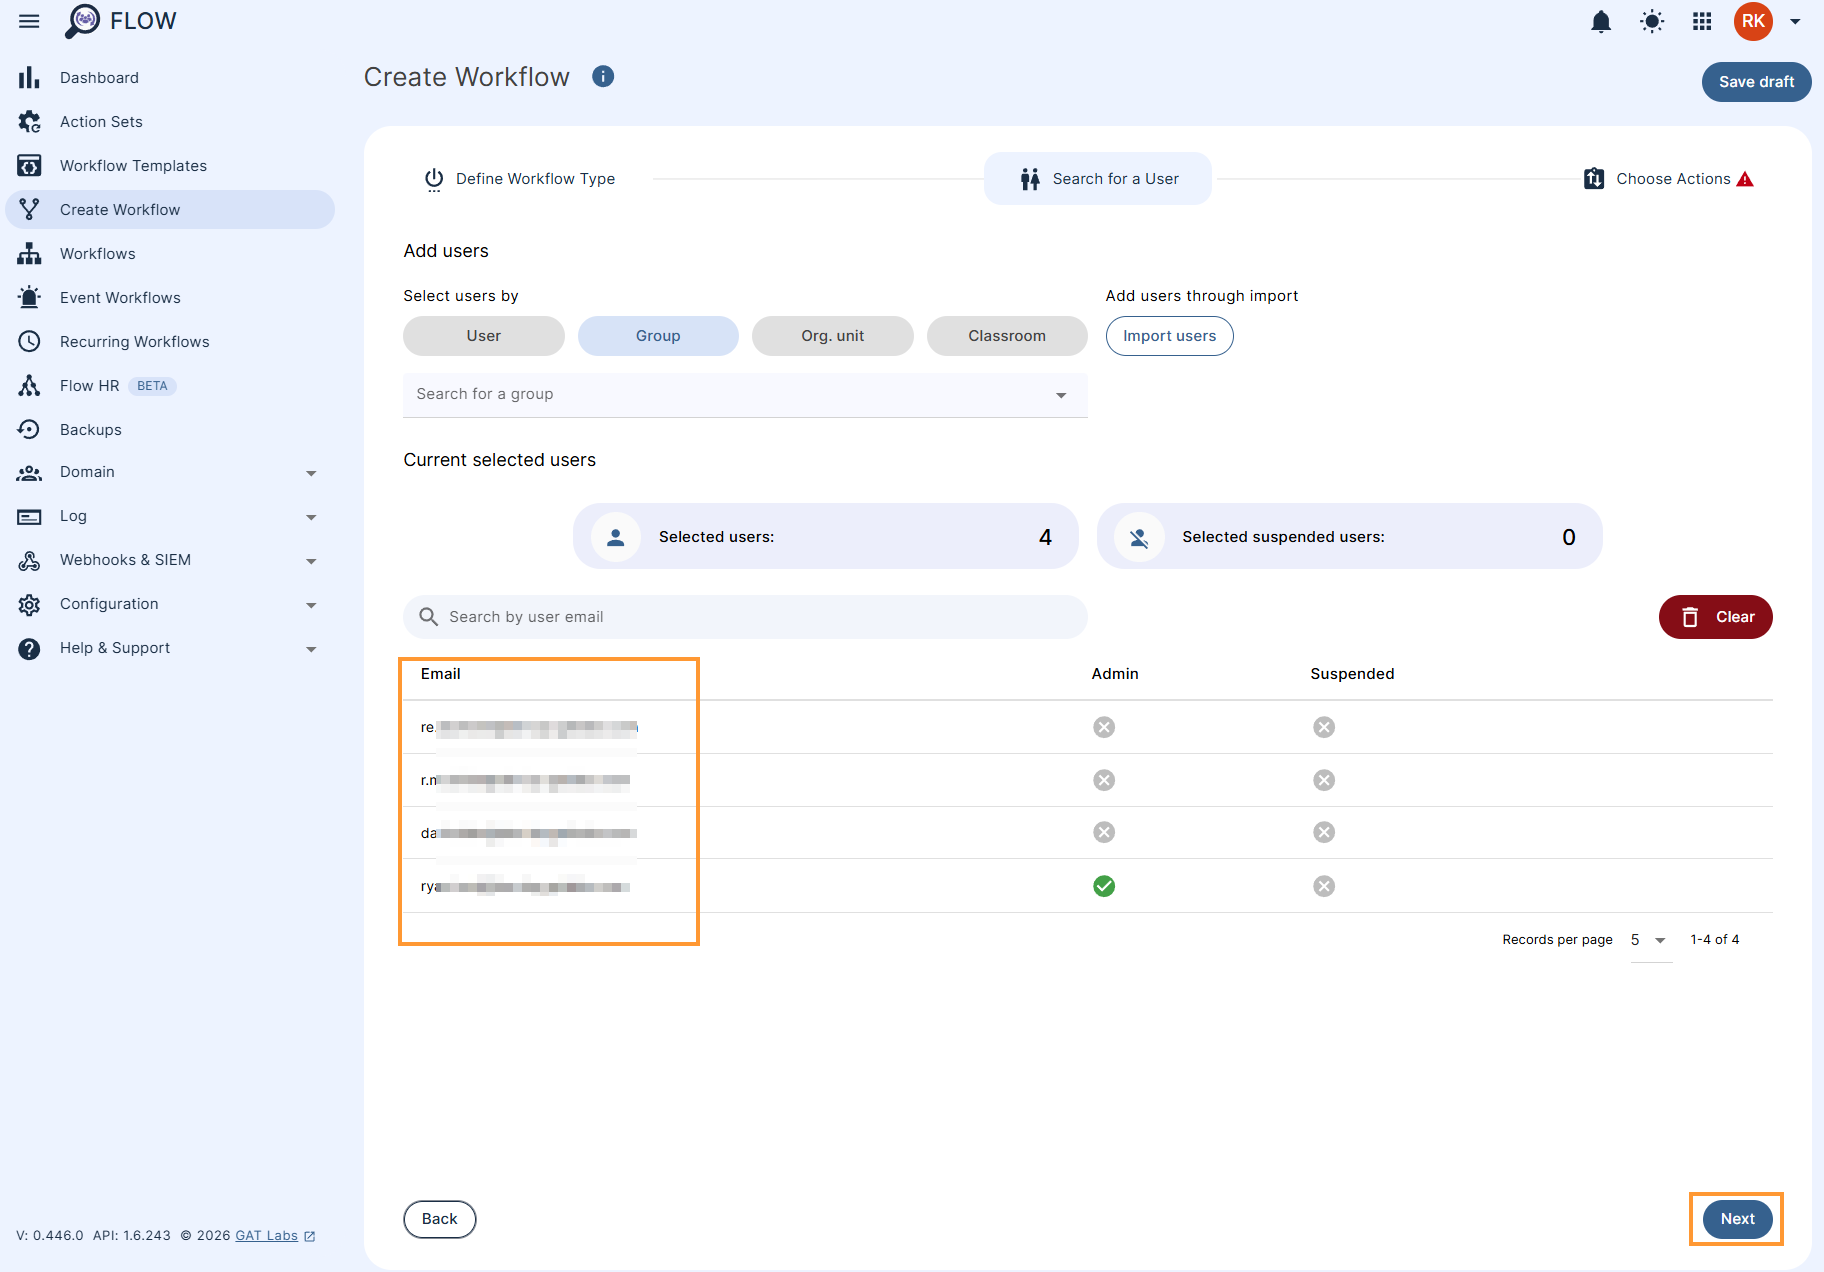
Task: Click the green admin checkmark in 'rya' row
Action: (1104, 886)
